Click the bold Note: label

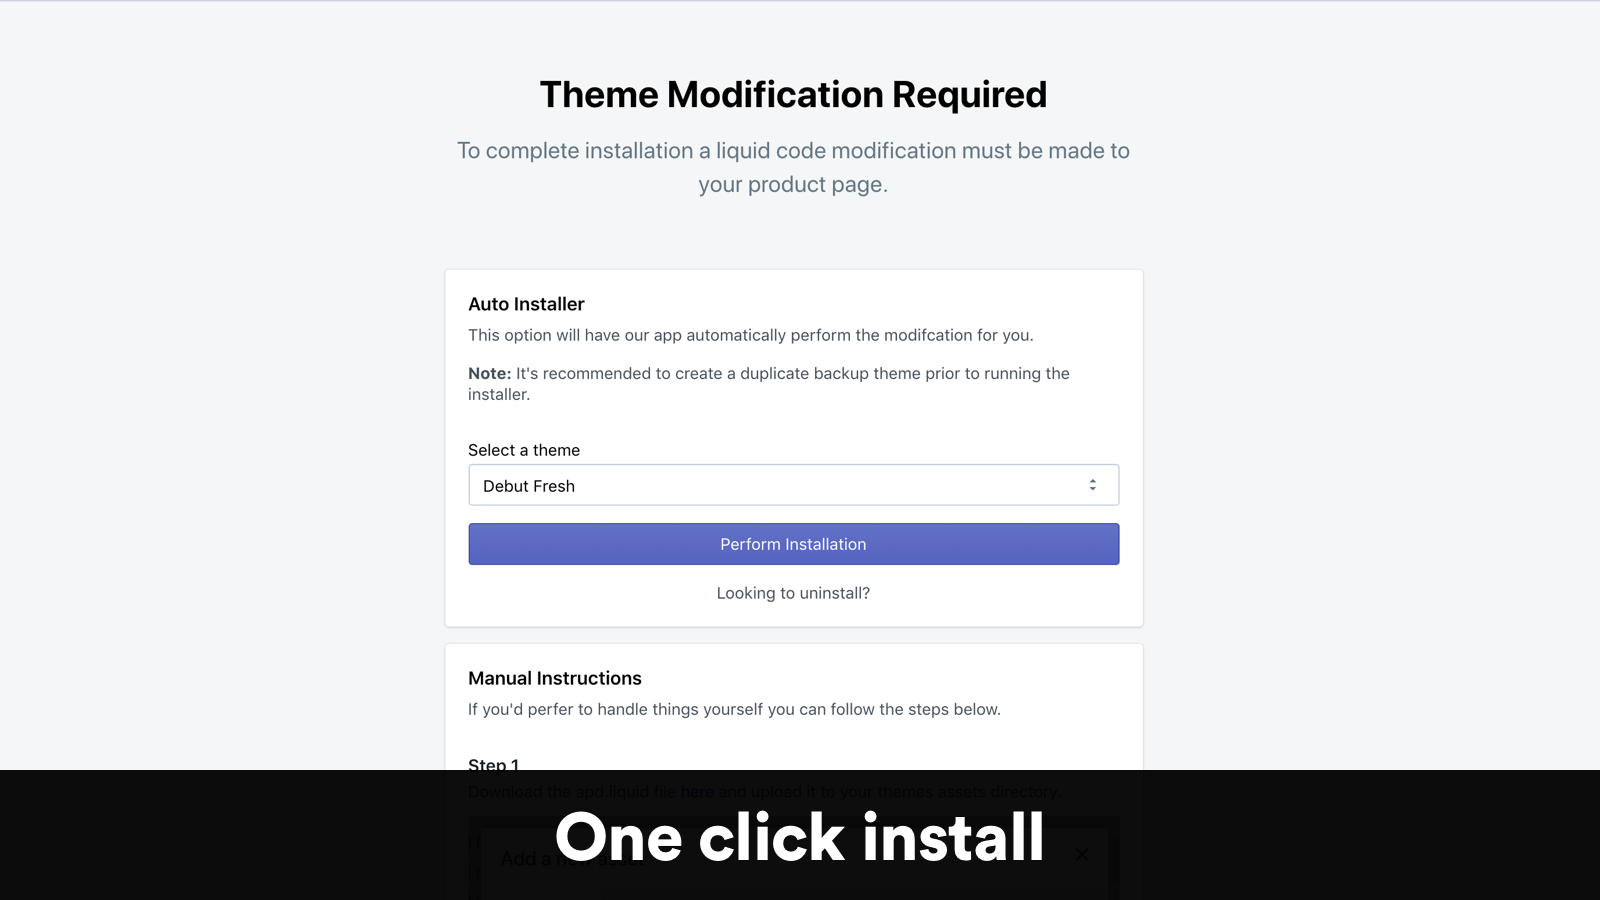[x=489, y=373]
